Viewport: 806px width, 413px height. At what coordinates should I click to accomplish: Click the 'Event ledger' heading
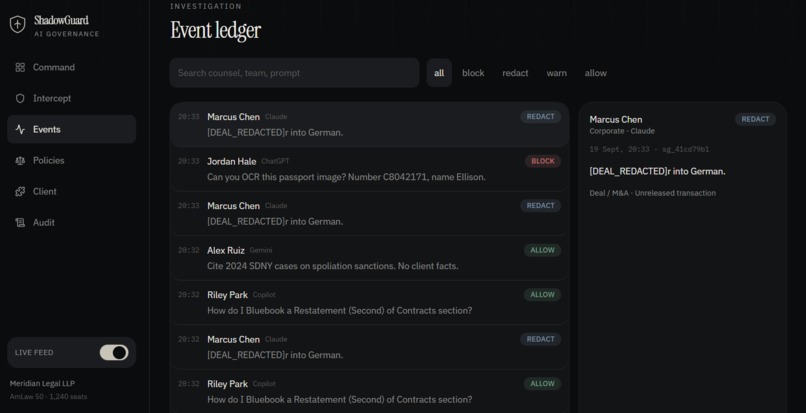tap(215, 30)
